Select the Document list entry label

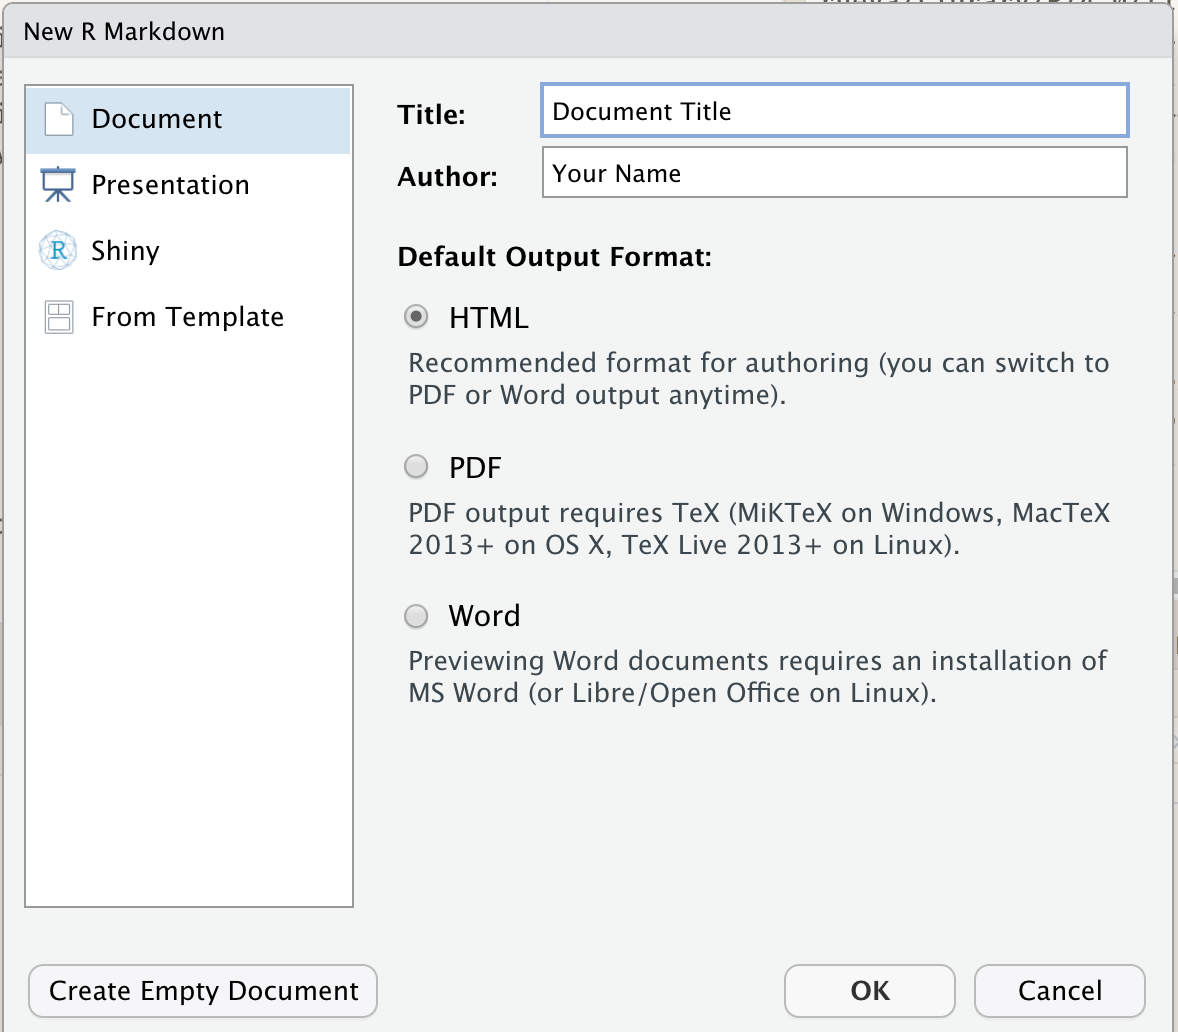[x=157, y=119]
